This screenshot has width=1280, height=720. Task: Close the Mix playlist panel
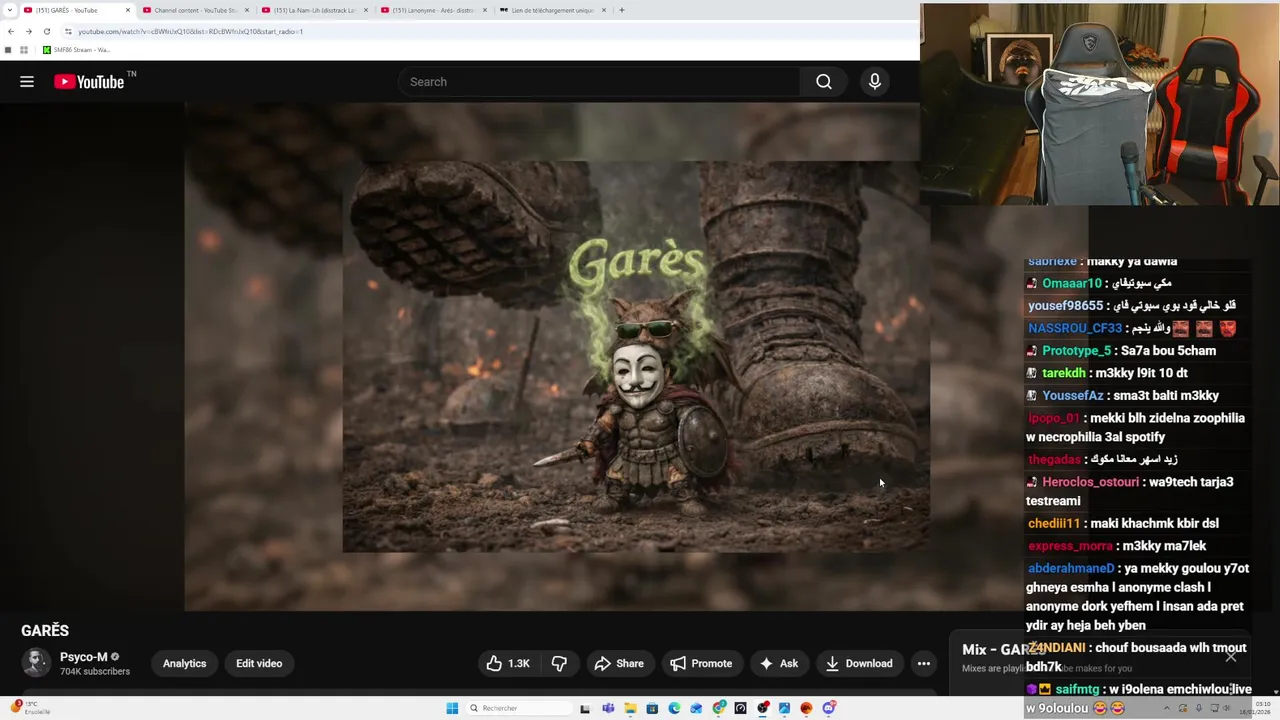tap(1231, 657)
